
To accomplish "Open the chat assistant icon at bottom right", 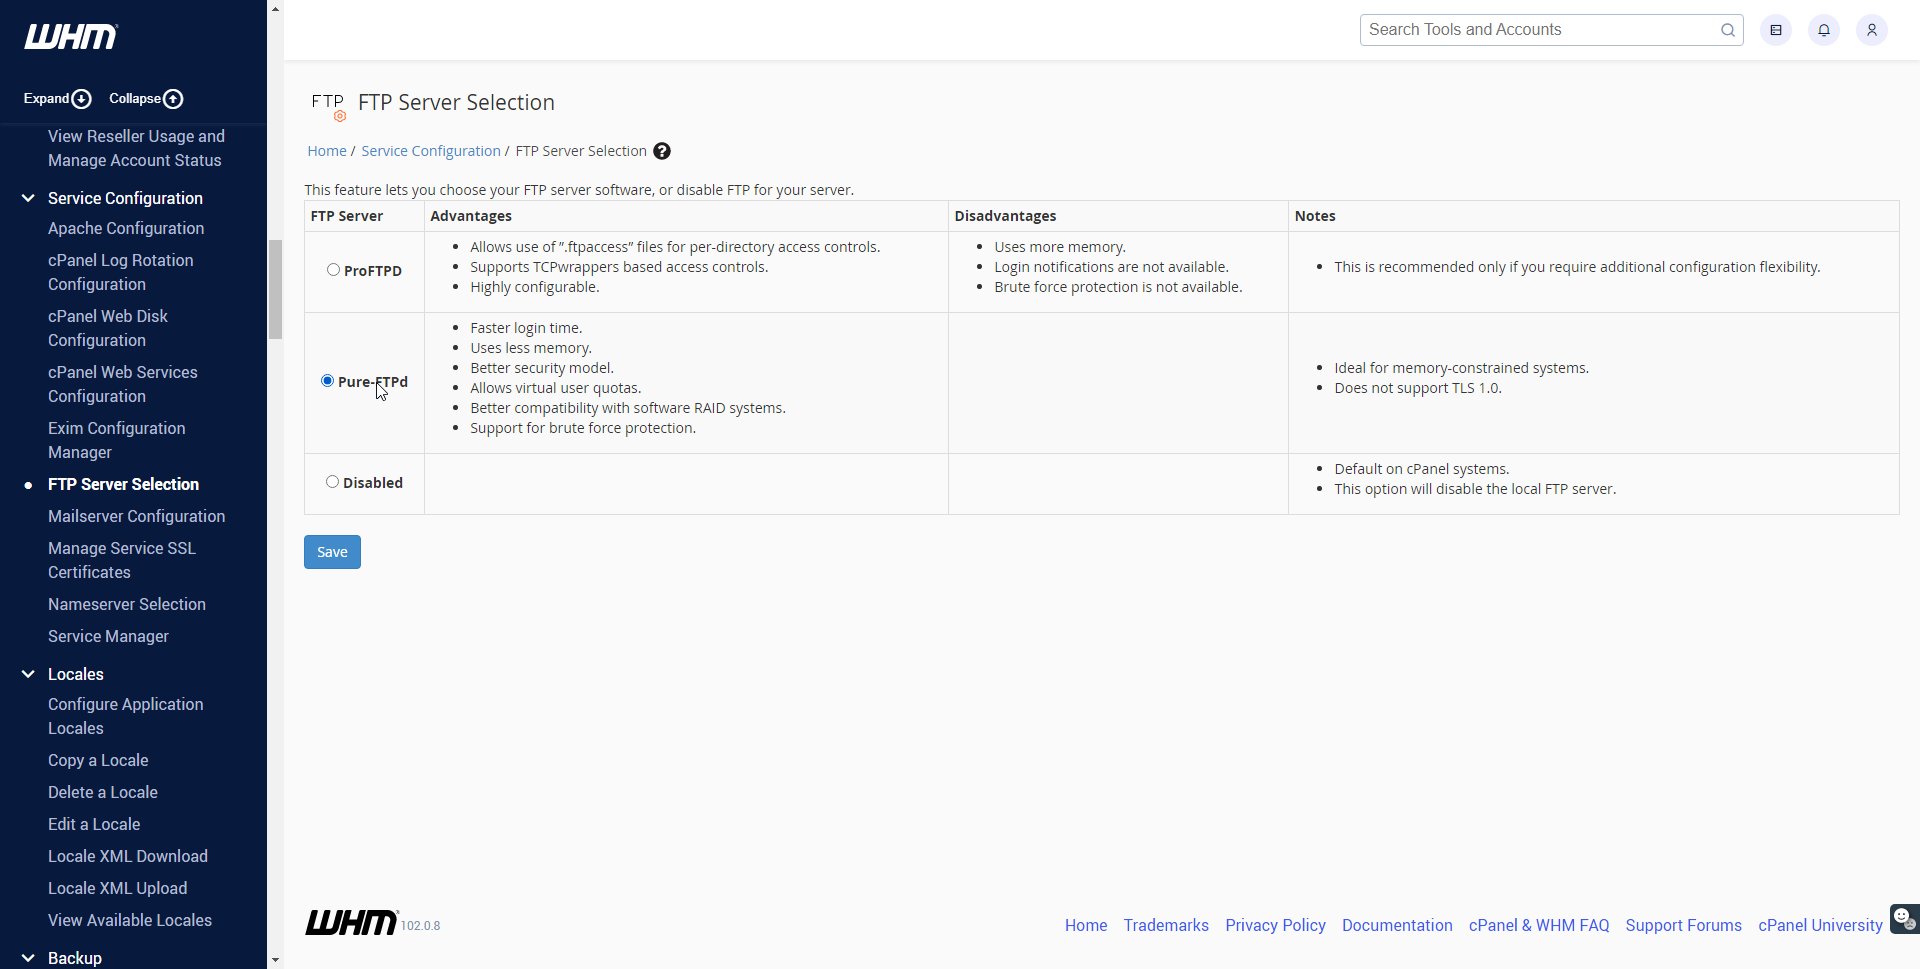I will (1904, 918).
